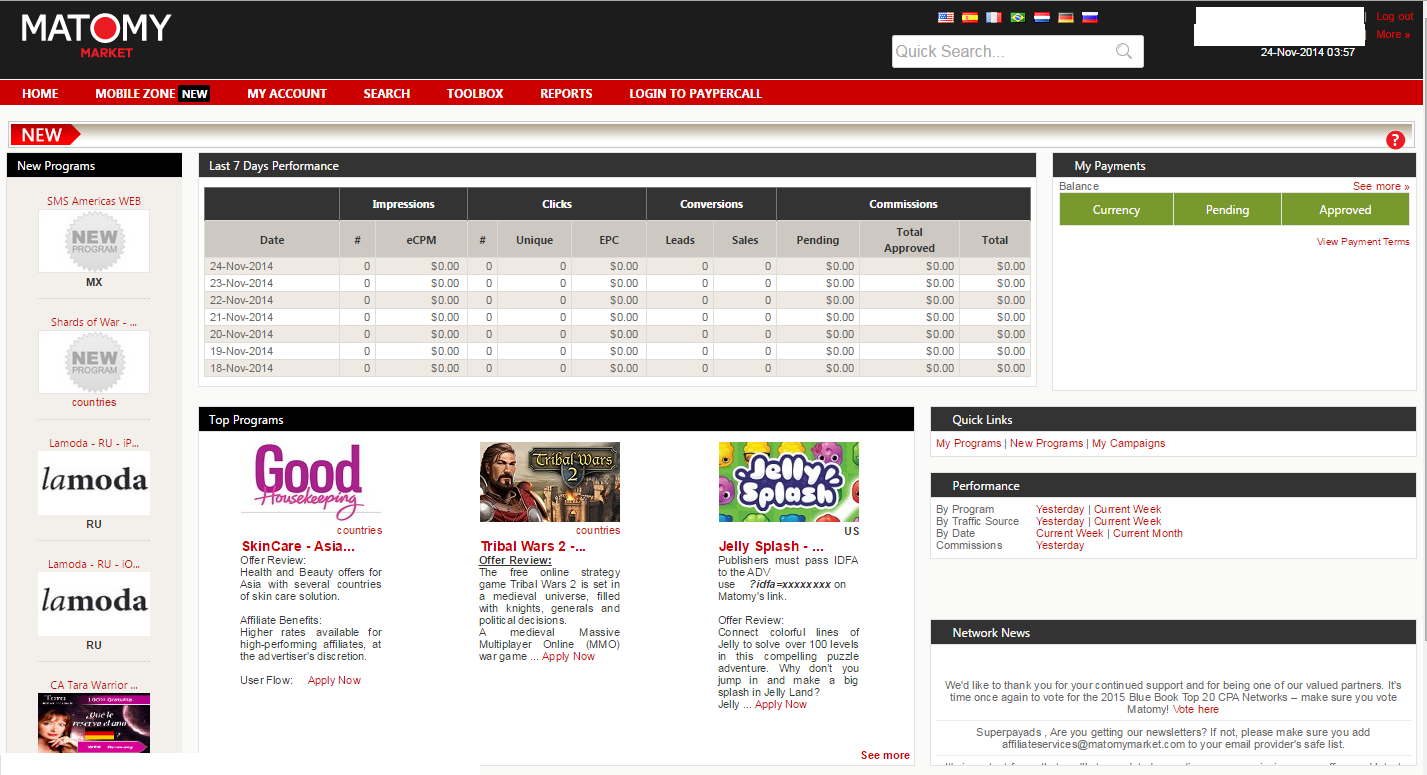Click the Tribal Wars 2 game image
This screenshot has height=775, width=1427.
(x=550, y=482)
